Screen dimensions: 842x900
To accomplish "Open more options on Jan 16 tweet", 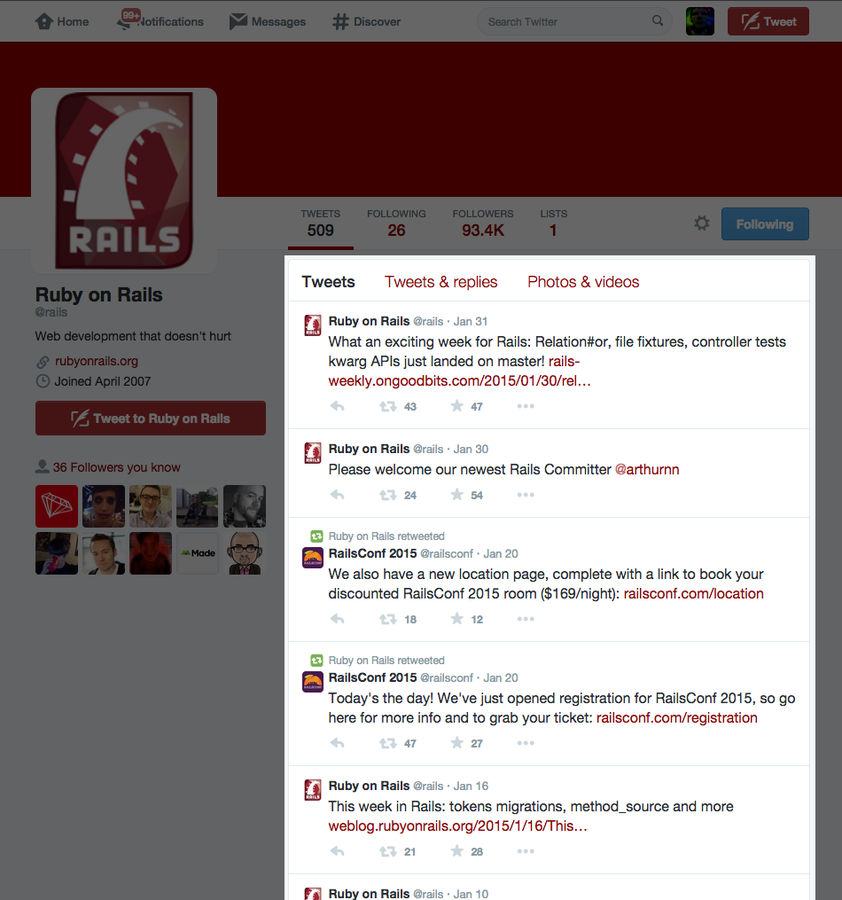I will [526, 851].
